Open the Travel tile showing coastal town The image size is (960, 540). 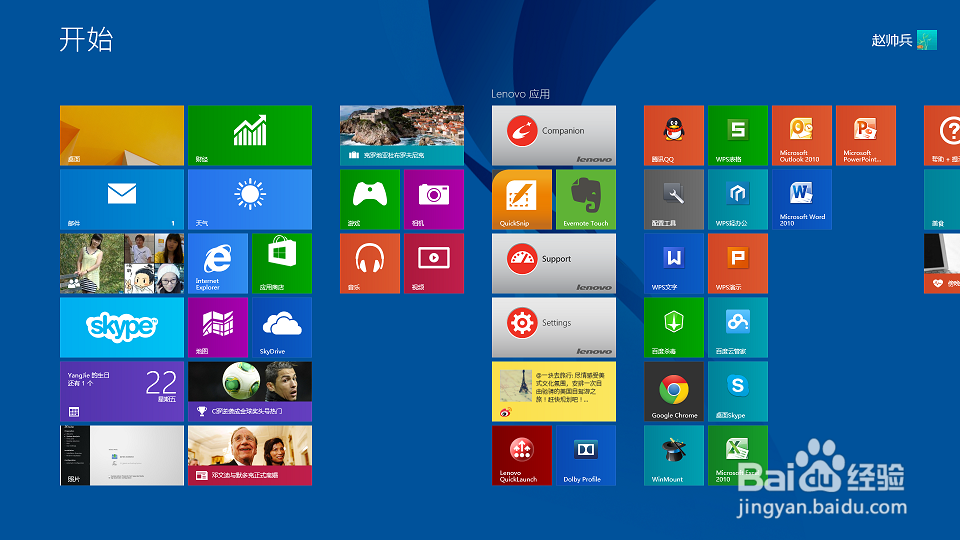[x=402, y=135]
